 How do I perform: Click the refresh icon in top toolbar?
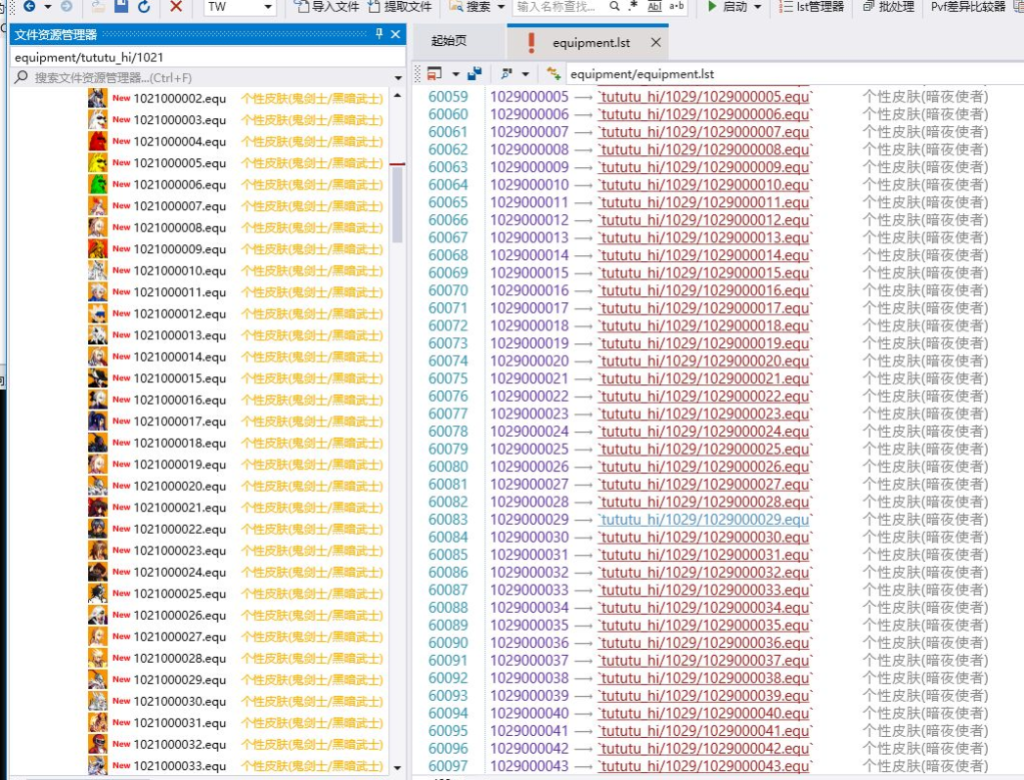point(144,7)
